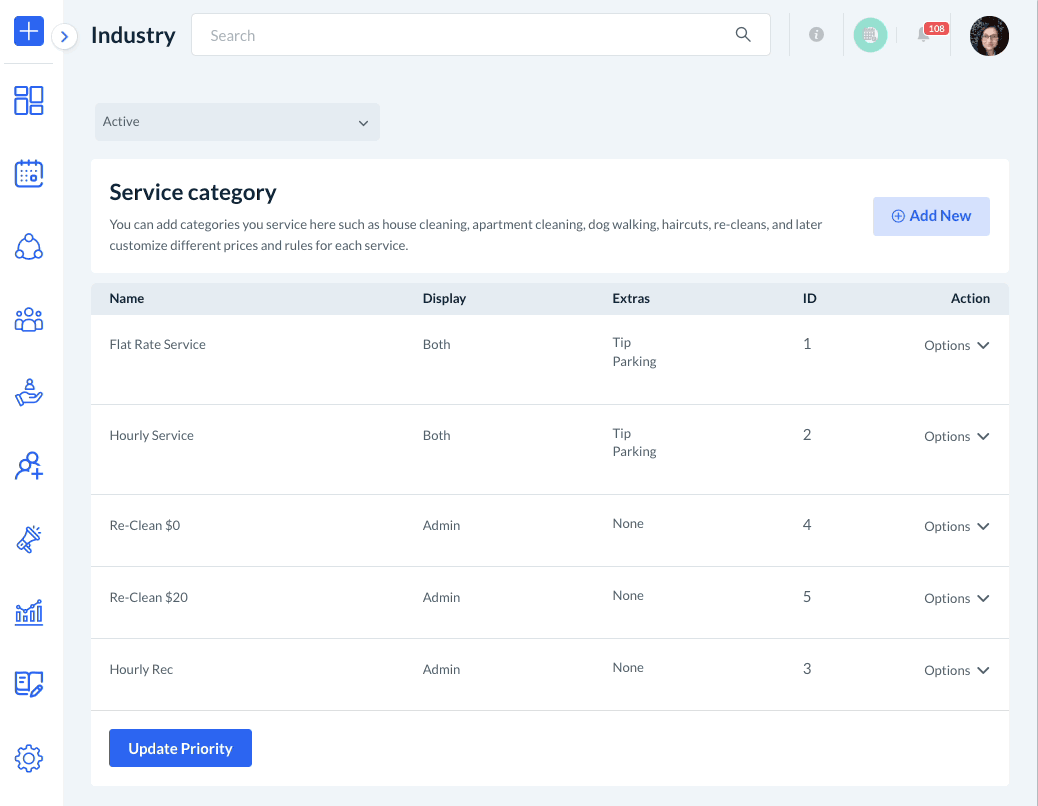Click the add-user icon in sidebar
The image size is (1038, 806).
29,466
